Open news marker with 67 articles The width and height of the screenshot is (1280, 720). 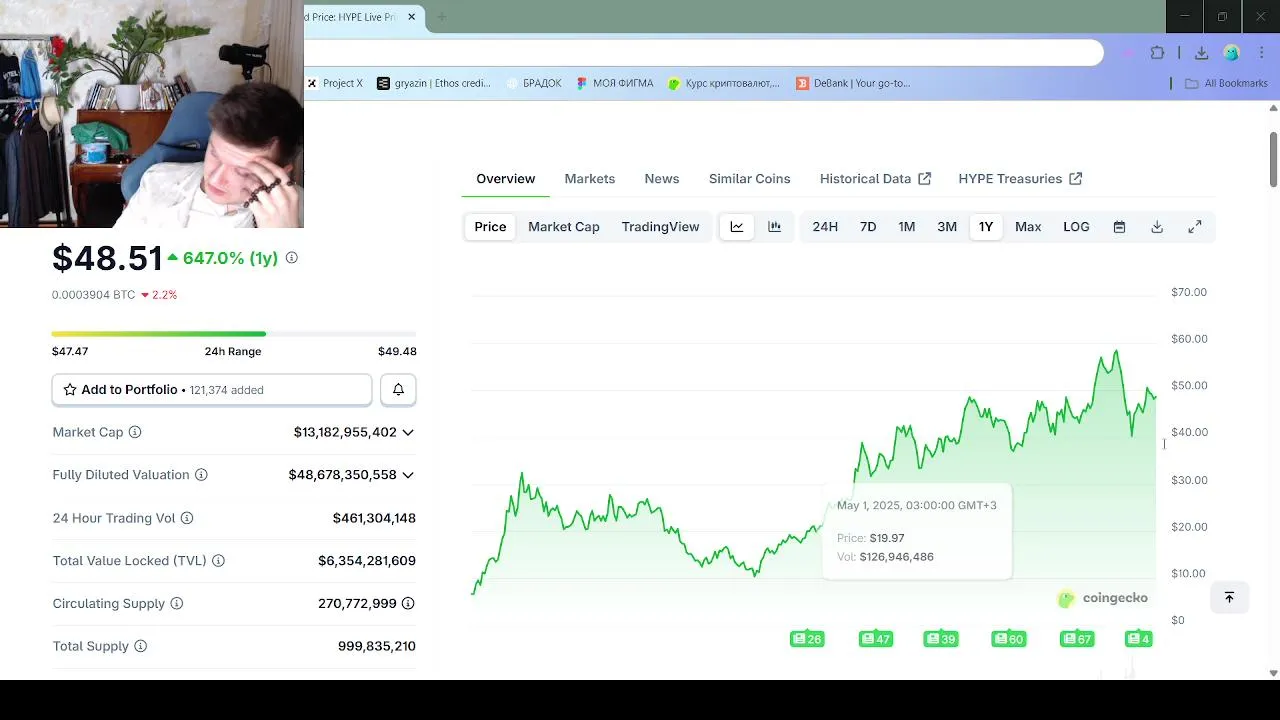point(1077,639)
